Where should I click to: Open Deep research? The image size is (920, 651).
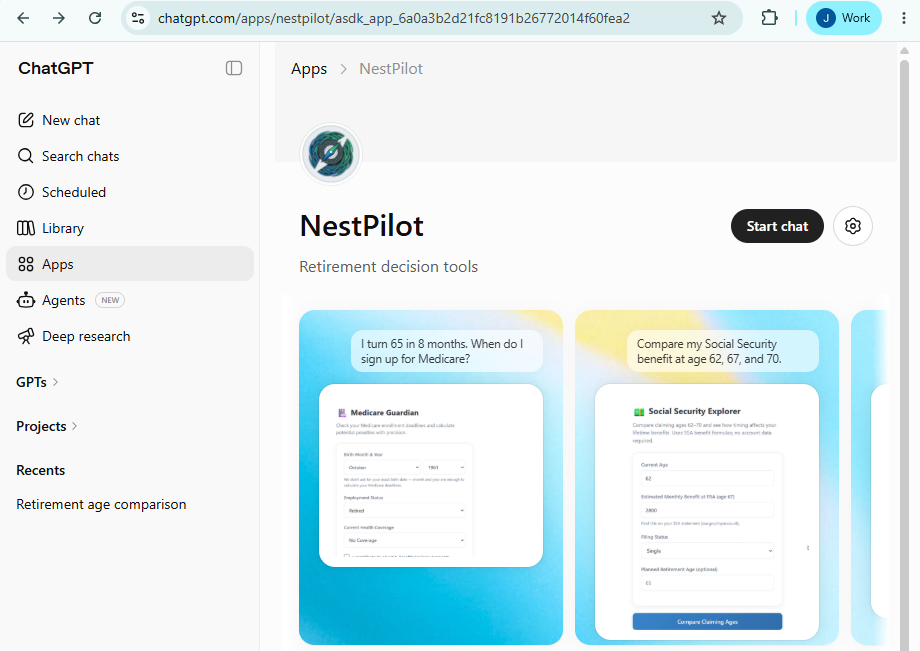click(130, 336)
